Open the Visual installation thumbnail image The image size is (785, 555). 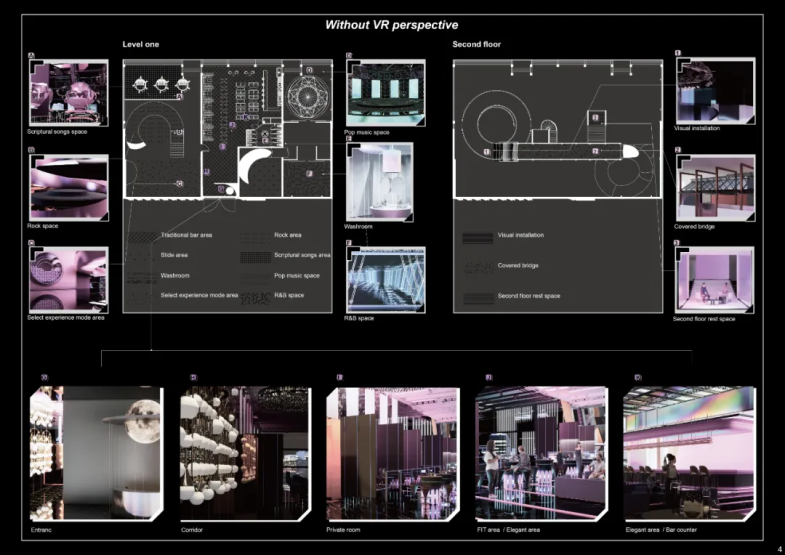click(x=714, y=92)
